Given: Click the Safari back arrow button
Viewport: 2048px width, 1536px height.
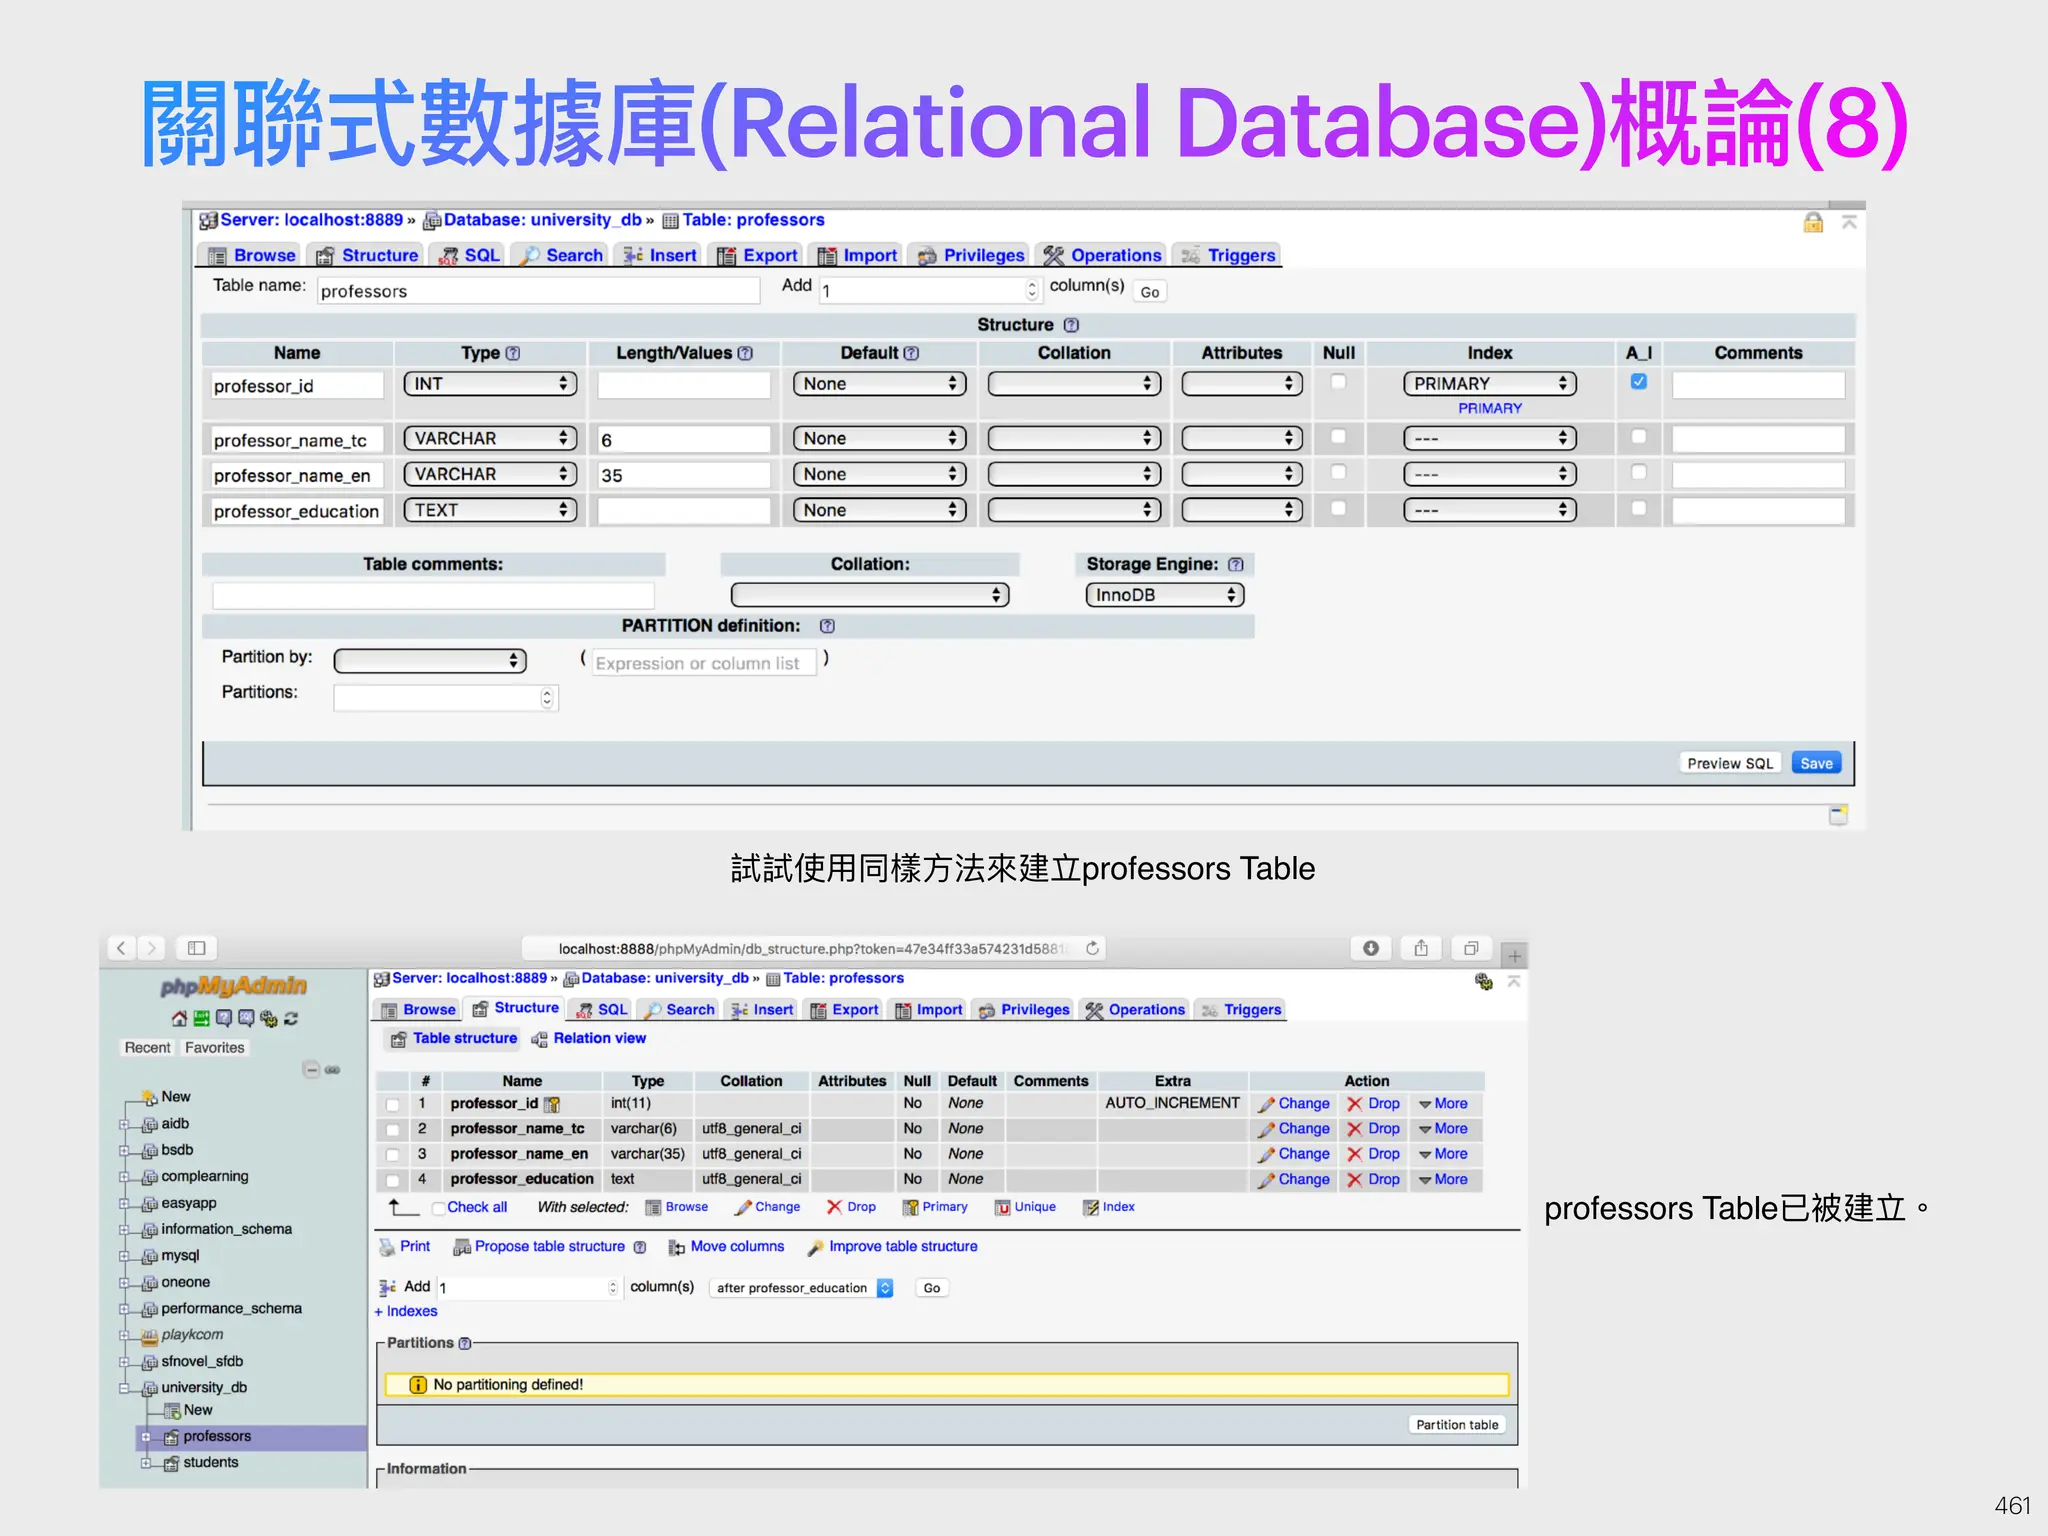Looking at the screenshot, I should point(121,947).
